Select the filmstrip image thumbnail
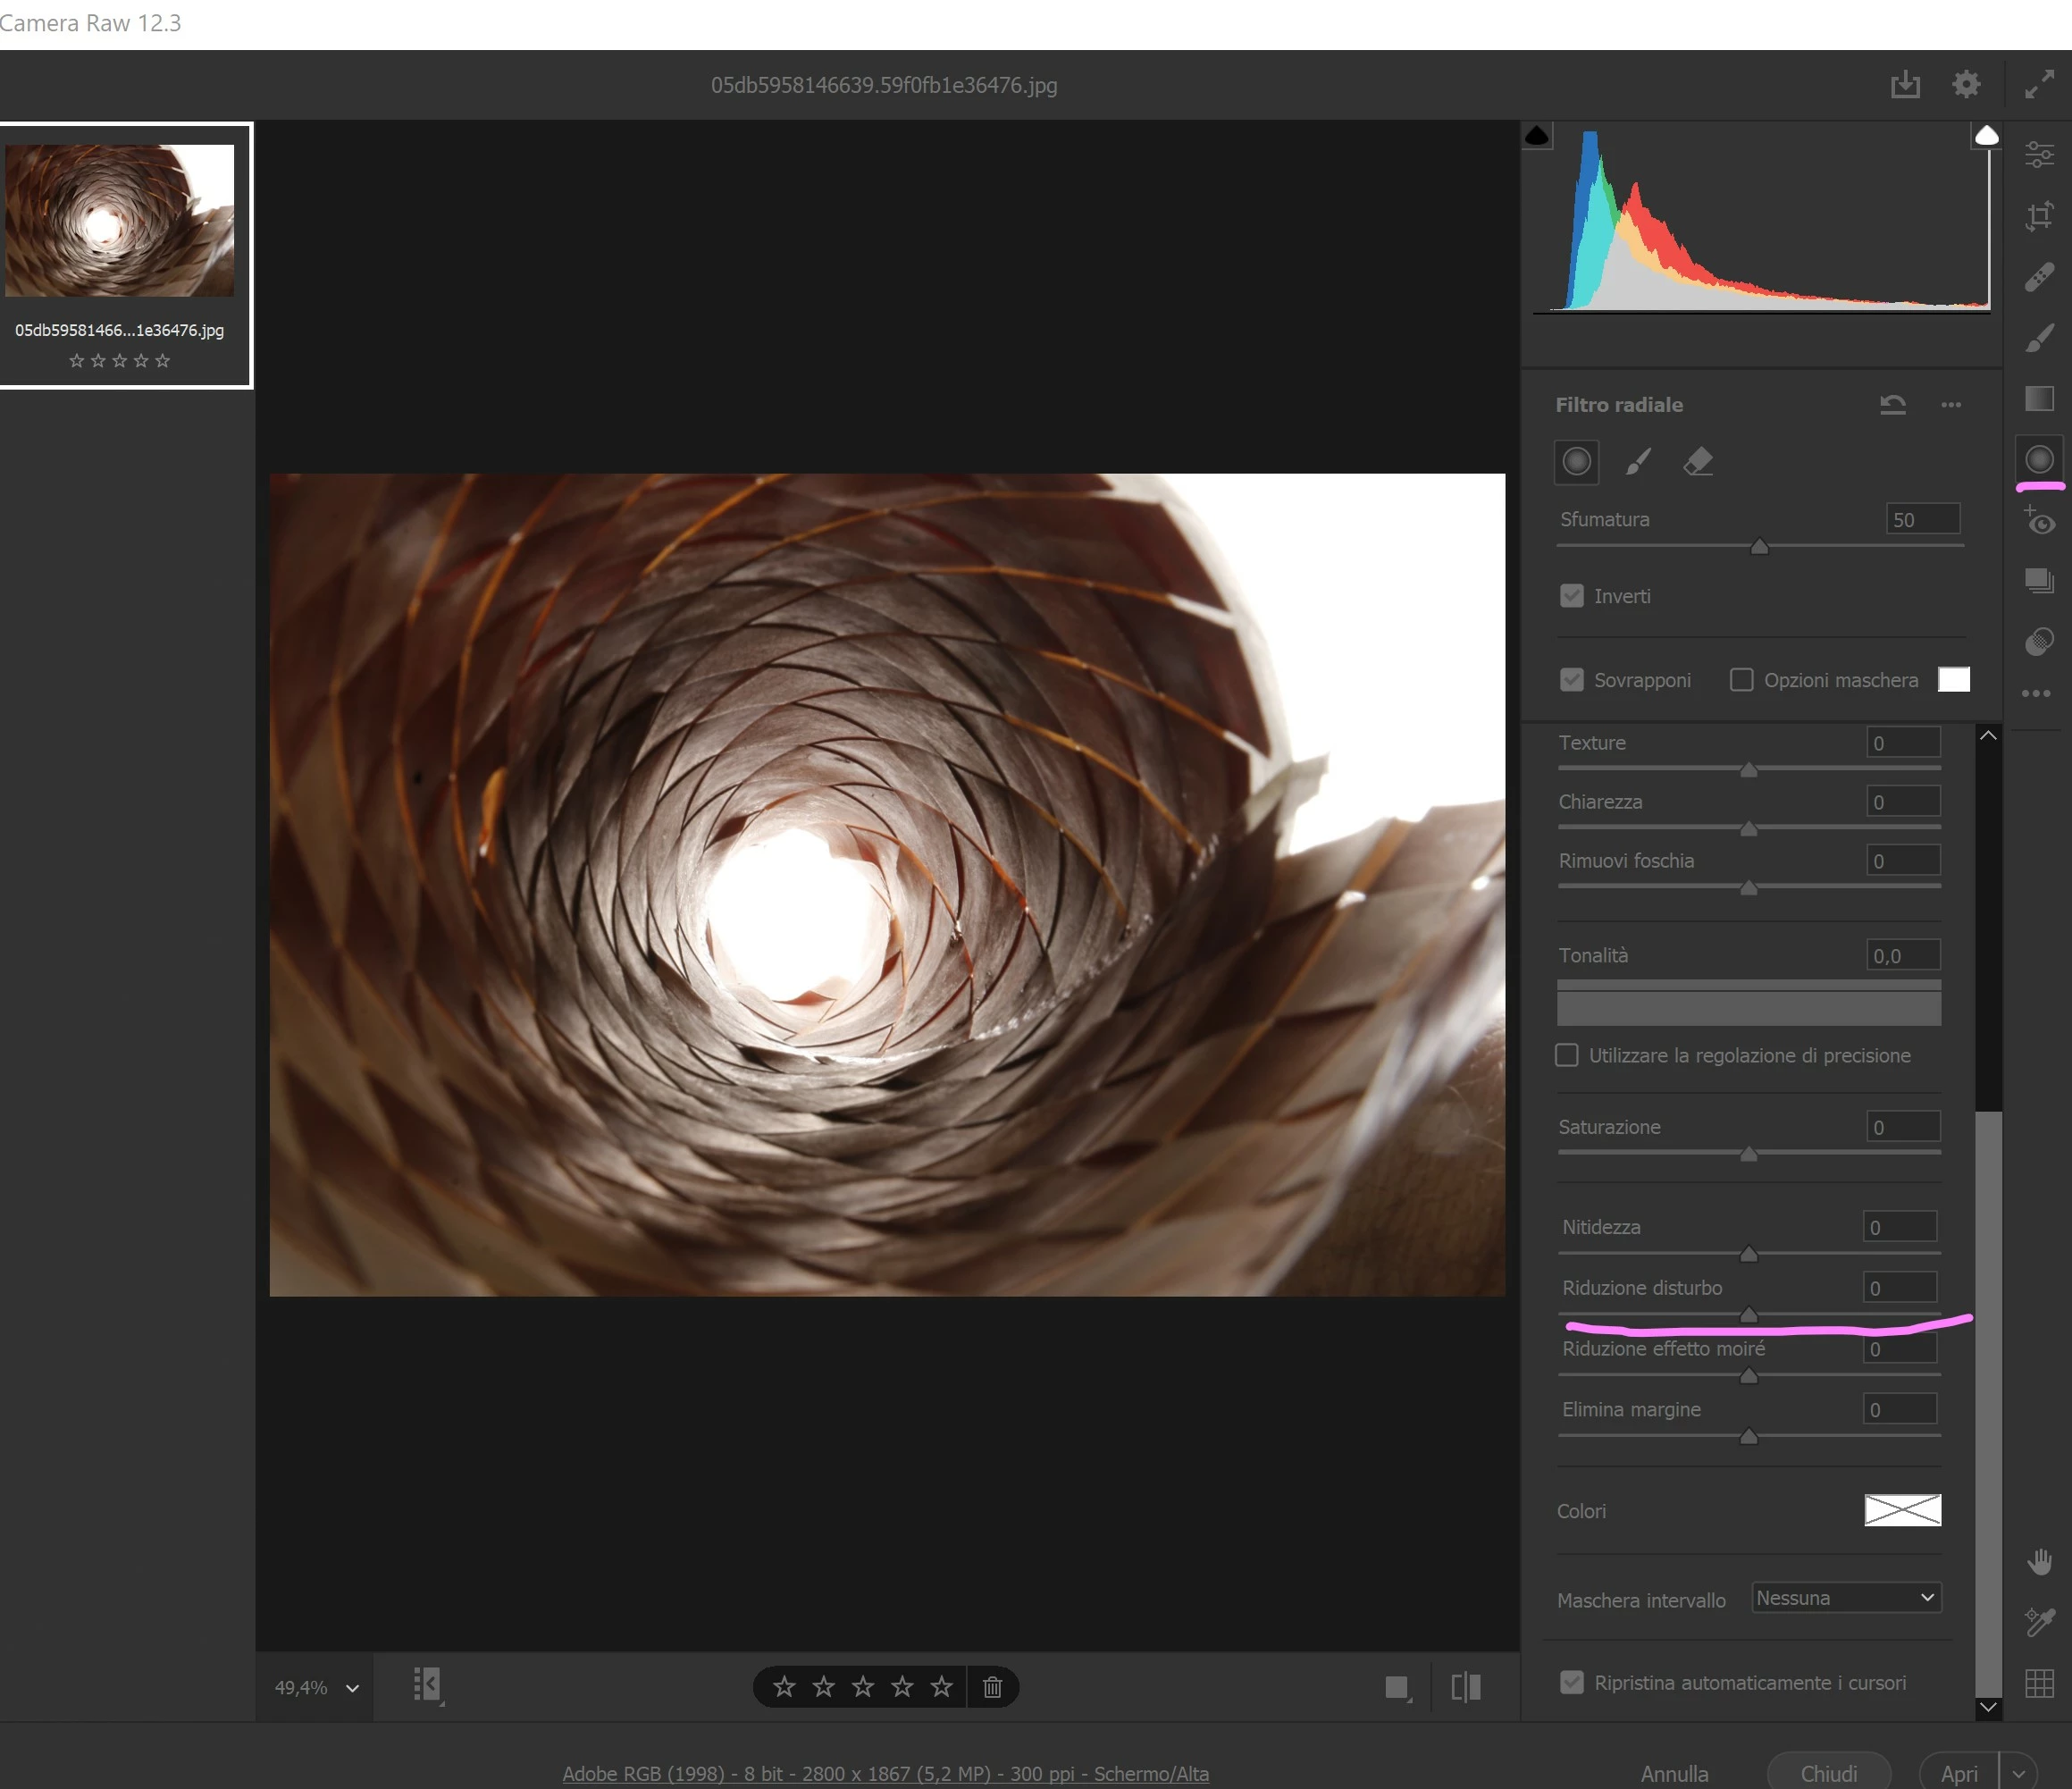The width and height of the screenshot is (2072, 1789). tap(120, 220)
